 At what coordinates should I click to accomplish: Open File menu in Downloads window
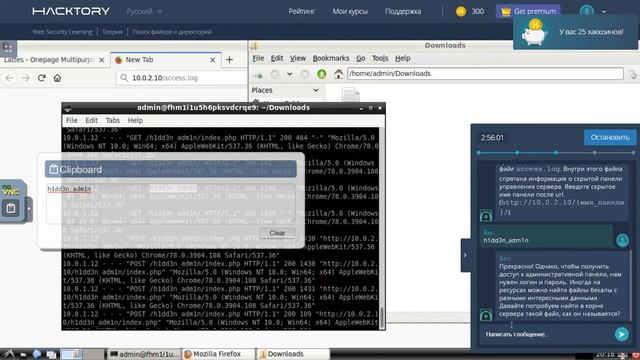click(258, 58)
